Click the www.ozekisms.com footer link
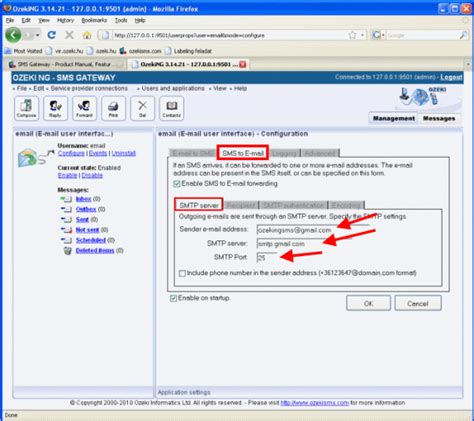 tap(315, 403)
